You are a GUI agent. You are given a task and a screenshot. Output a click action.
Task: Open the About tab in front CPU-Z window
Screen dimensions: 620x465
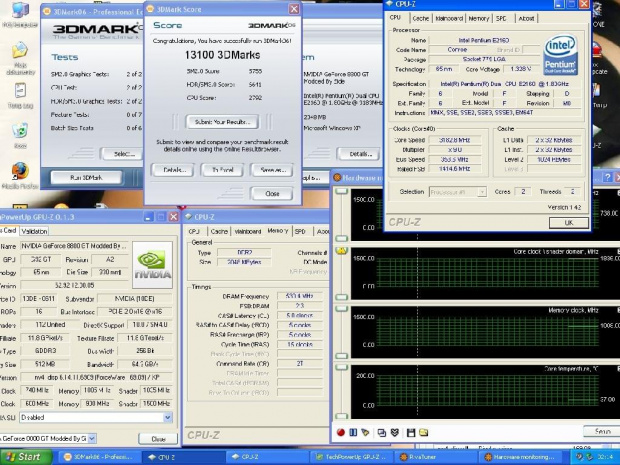click(x=526, y=18)
